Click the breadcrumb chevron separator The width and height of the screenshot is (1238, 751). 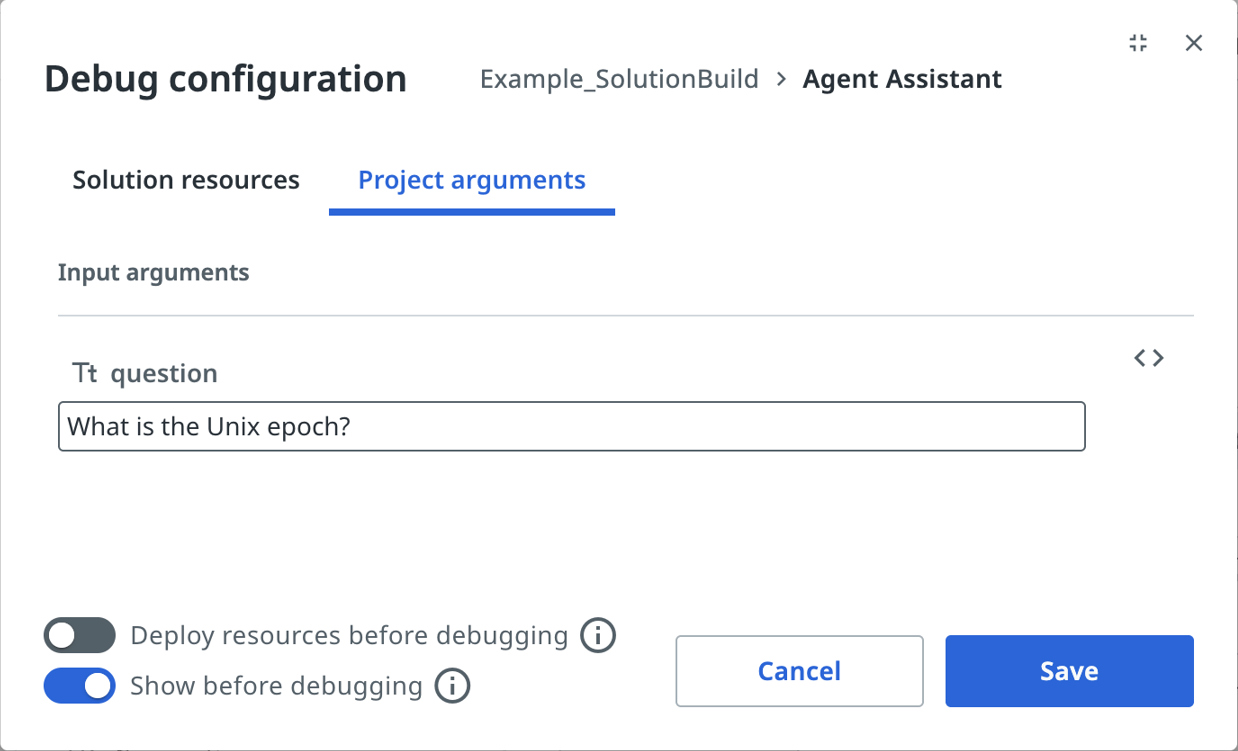point(781,79)
